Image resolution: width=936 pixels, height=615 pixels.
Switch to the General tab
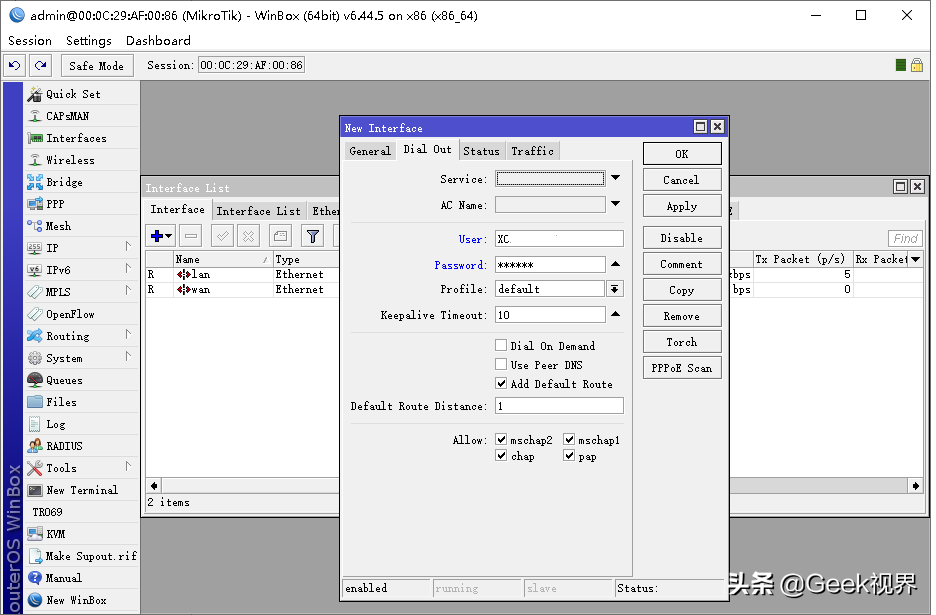(x=370, y=151)
